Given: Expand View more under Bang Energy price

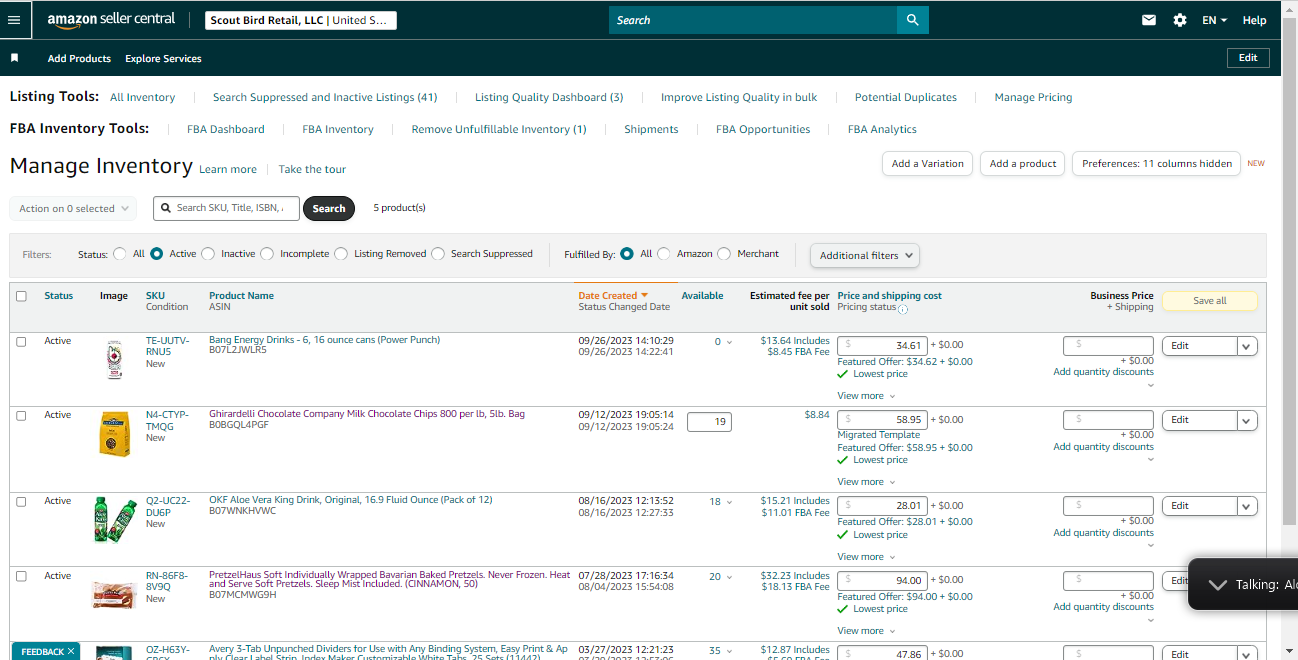Looking at the screenshot, I should click(x=866, y=396).
